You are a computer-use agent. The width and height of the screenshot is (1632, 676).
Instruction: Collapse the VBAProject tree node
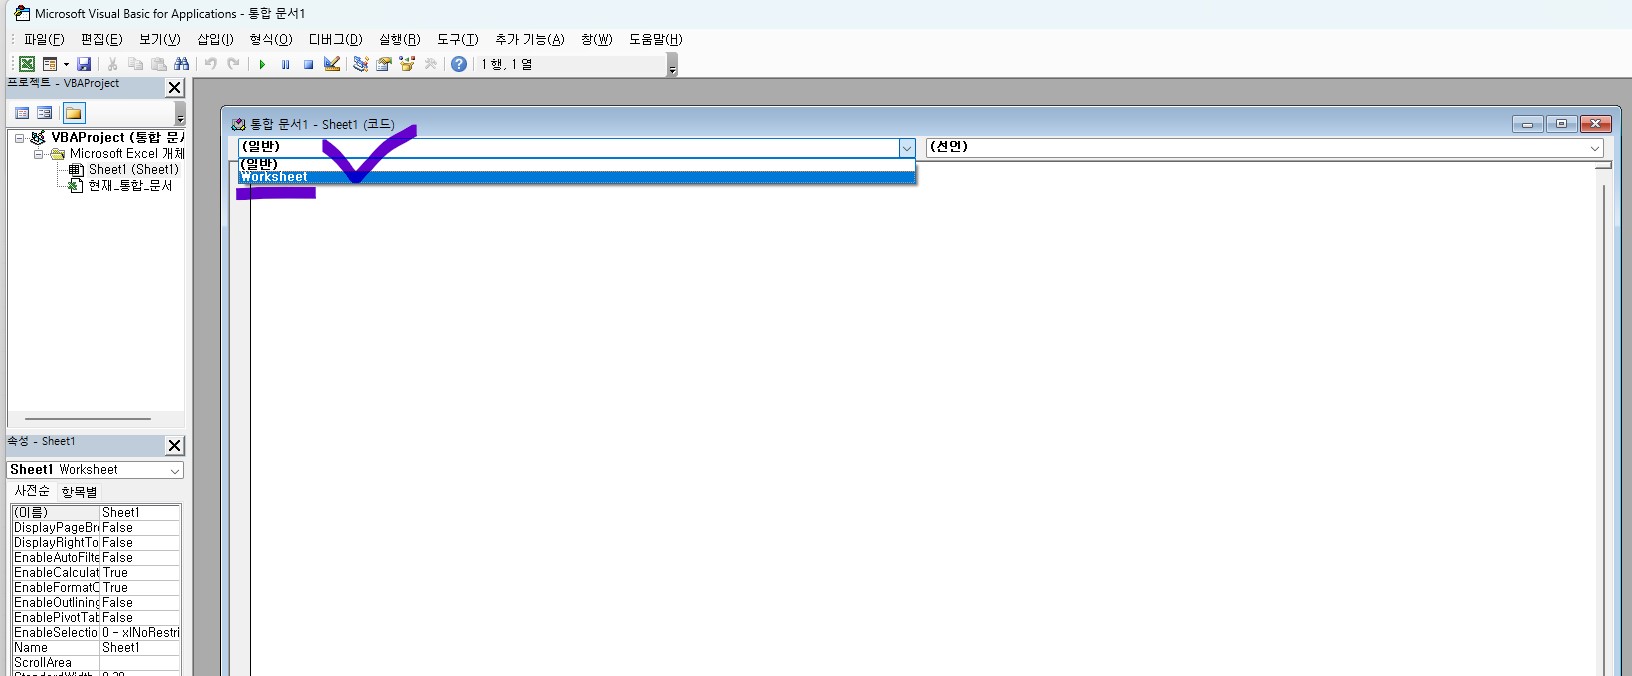tap(19, 138)
